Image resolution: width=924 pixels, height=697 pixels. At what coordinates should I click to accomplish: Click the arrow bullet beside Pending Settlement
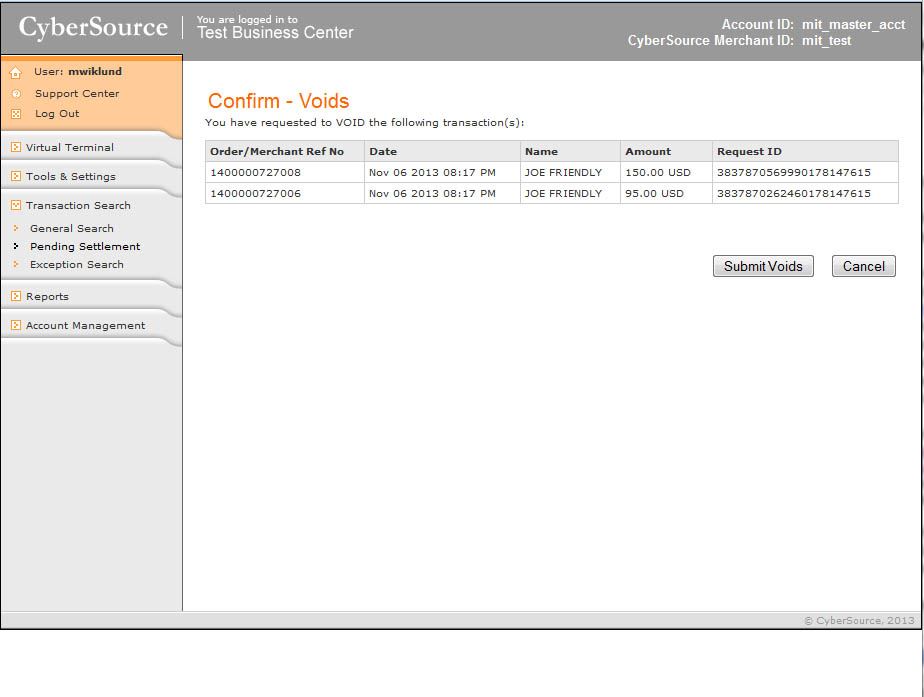(x=16, y=247)
